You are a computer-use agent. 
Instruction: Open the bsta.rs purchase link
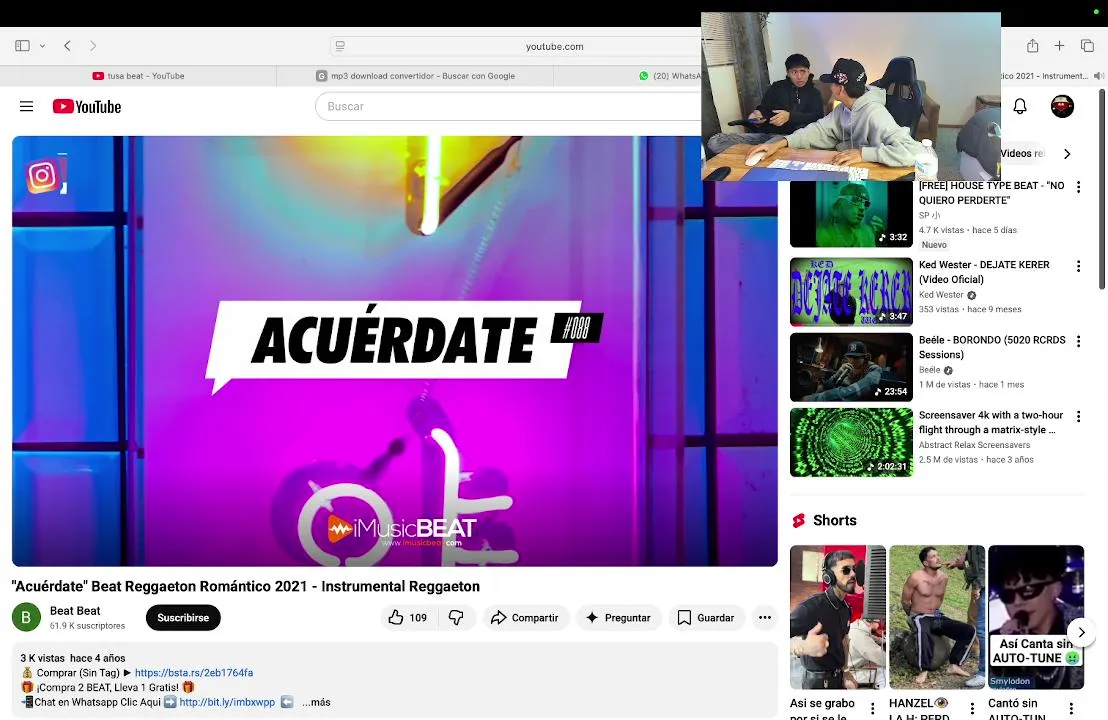(194, 673)
